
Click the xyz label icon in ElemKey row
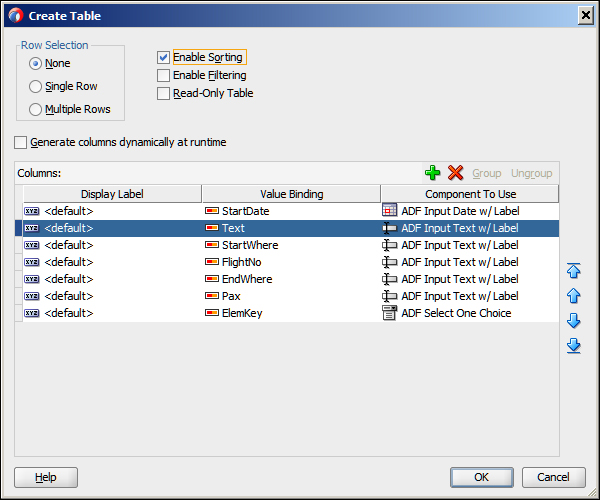tap(32, 313)
